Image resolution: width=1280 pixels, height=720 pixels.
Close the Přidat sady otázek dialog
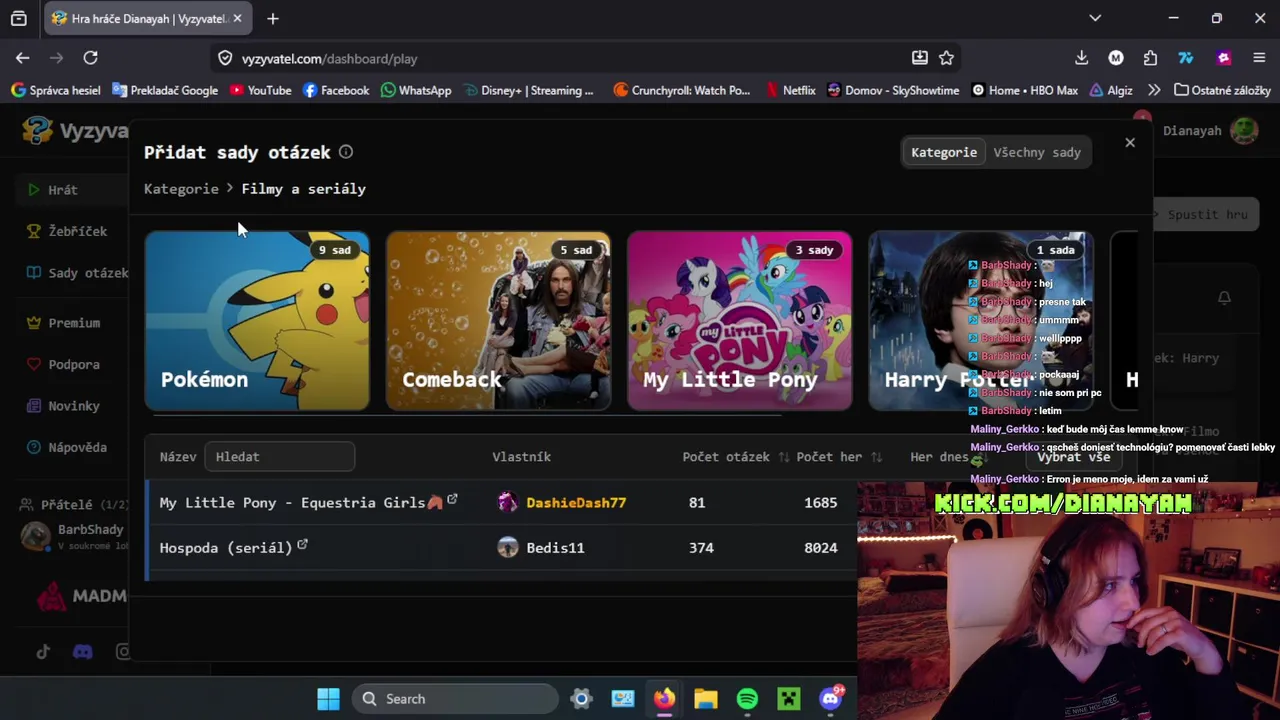(1130, 142)
